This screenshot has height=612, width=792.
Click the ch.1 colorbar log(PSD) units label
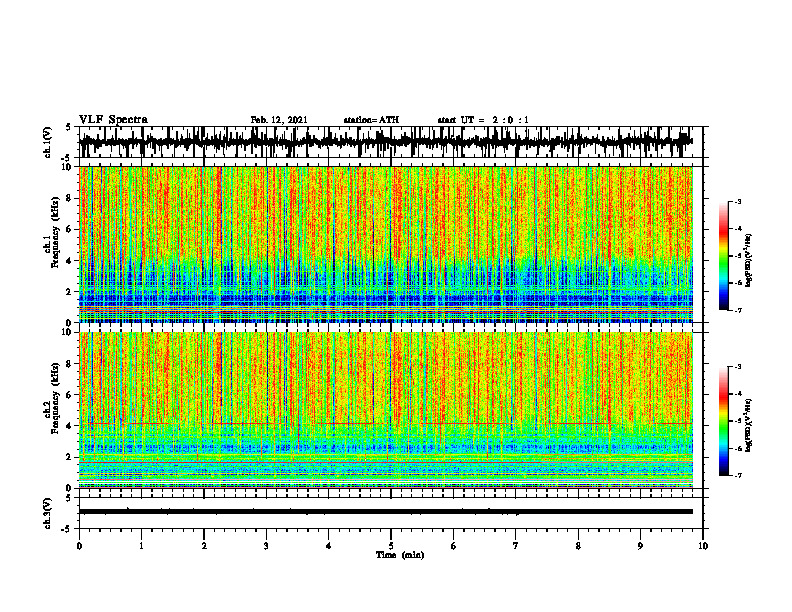(x=749, y=261)
